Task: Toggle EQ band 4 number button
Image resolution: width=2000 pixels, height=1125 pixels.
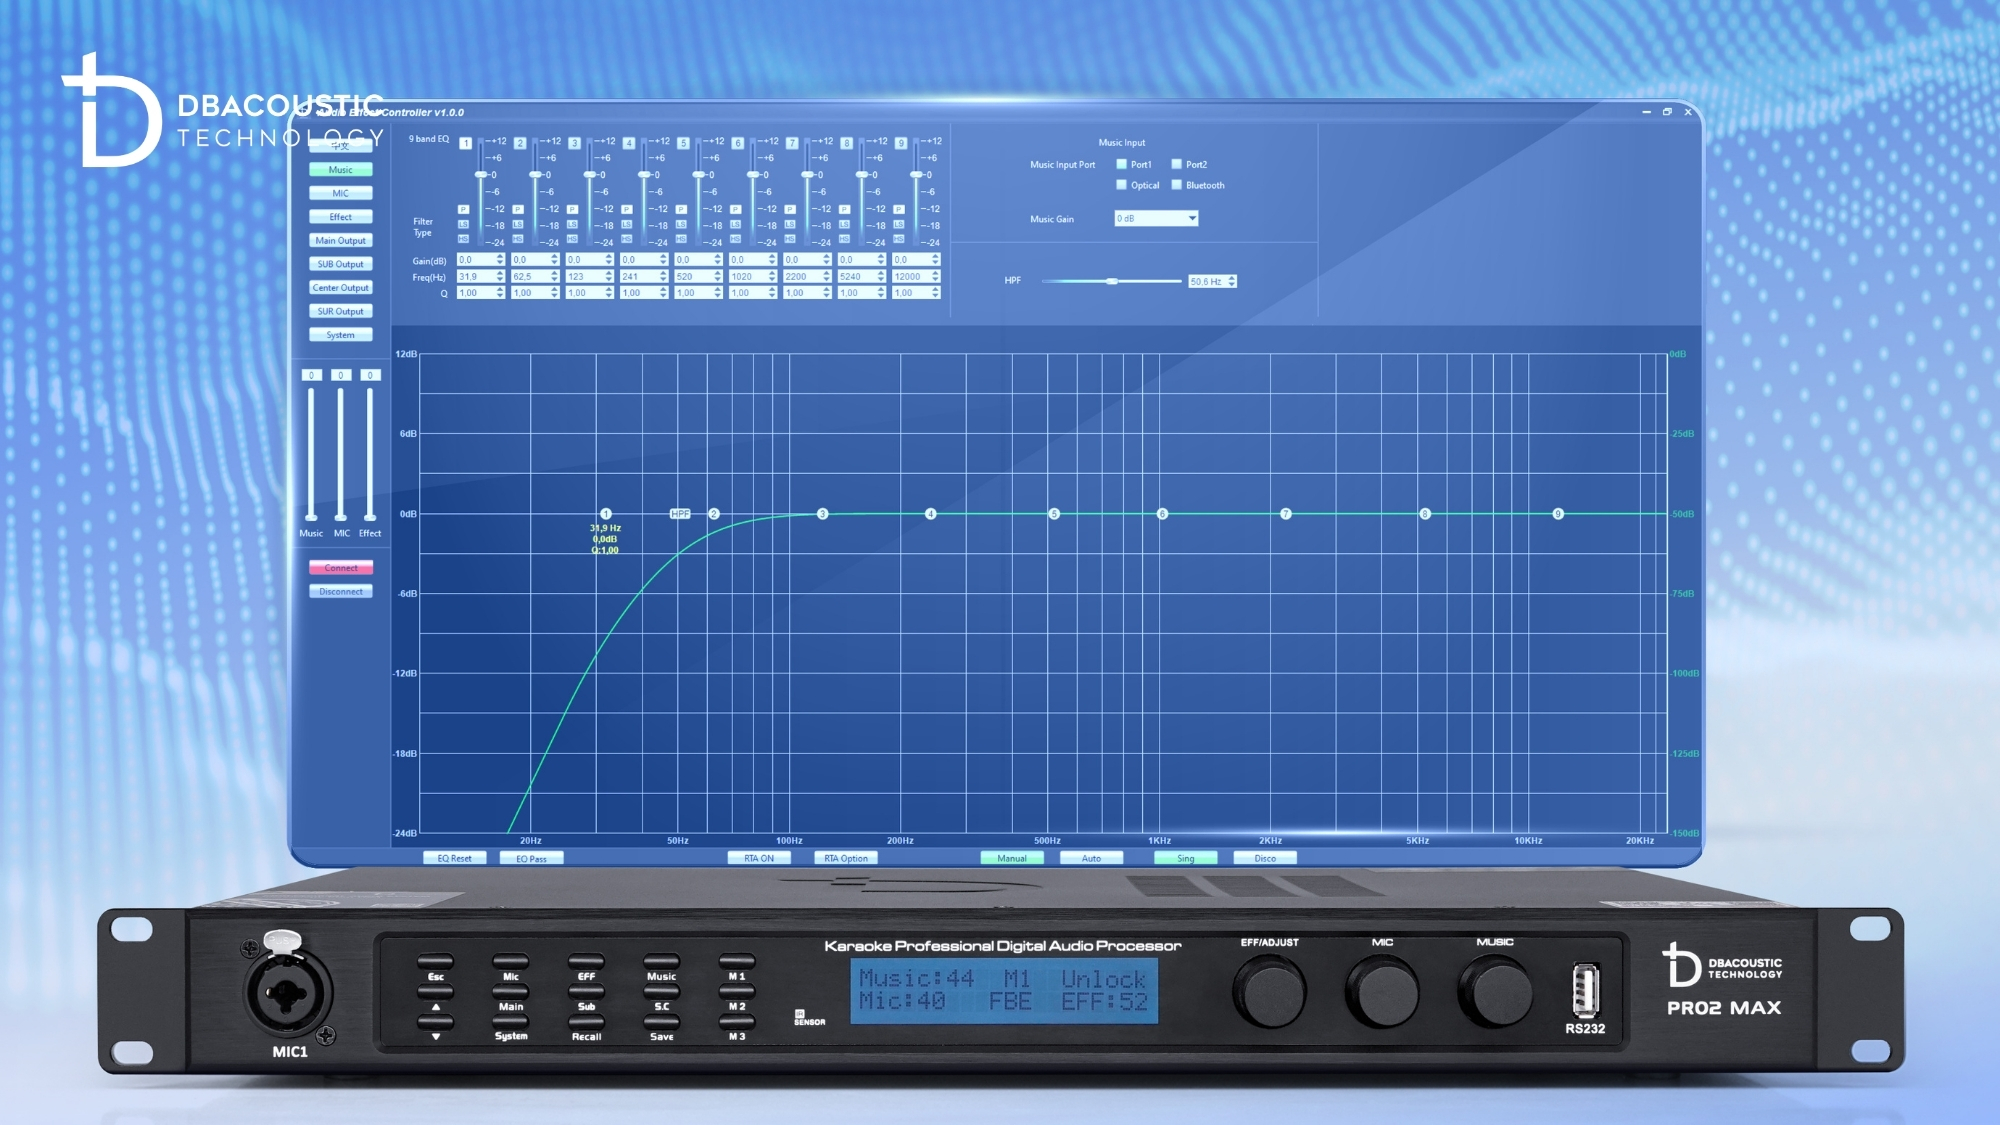Action: [x=629, y=143]
